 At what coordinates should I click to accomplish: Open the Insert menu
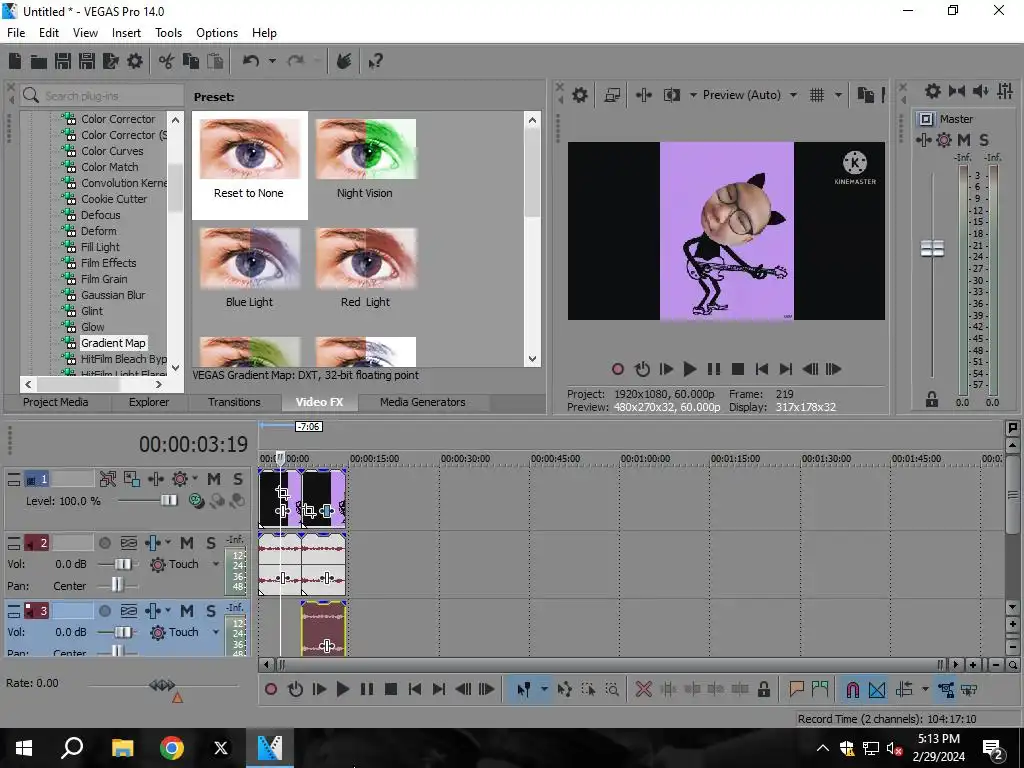pos(126,33)
